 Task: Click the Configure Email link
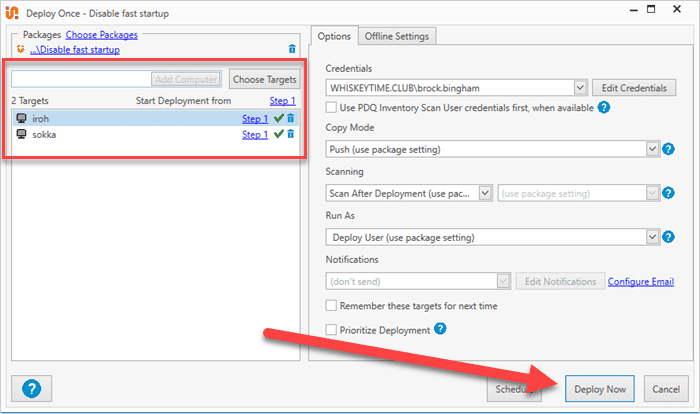[x=641, y=281]
